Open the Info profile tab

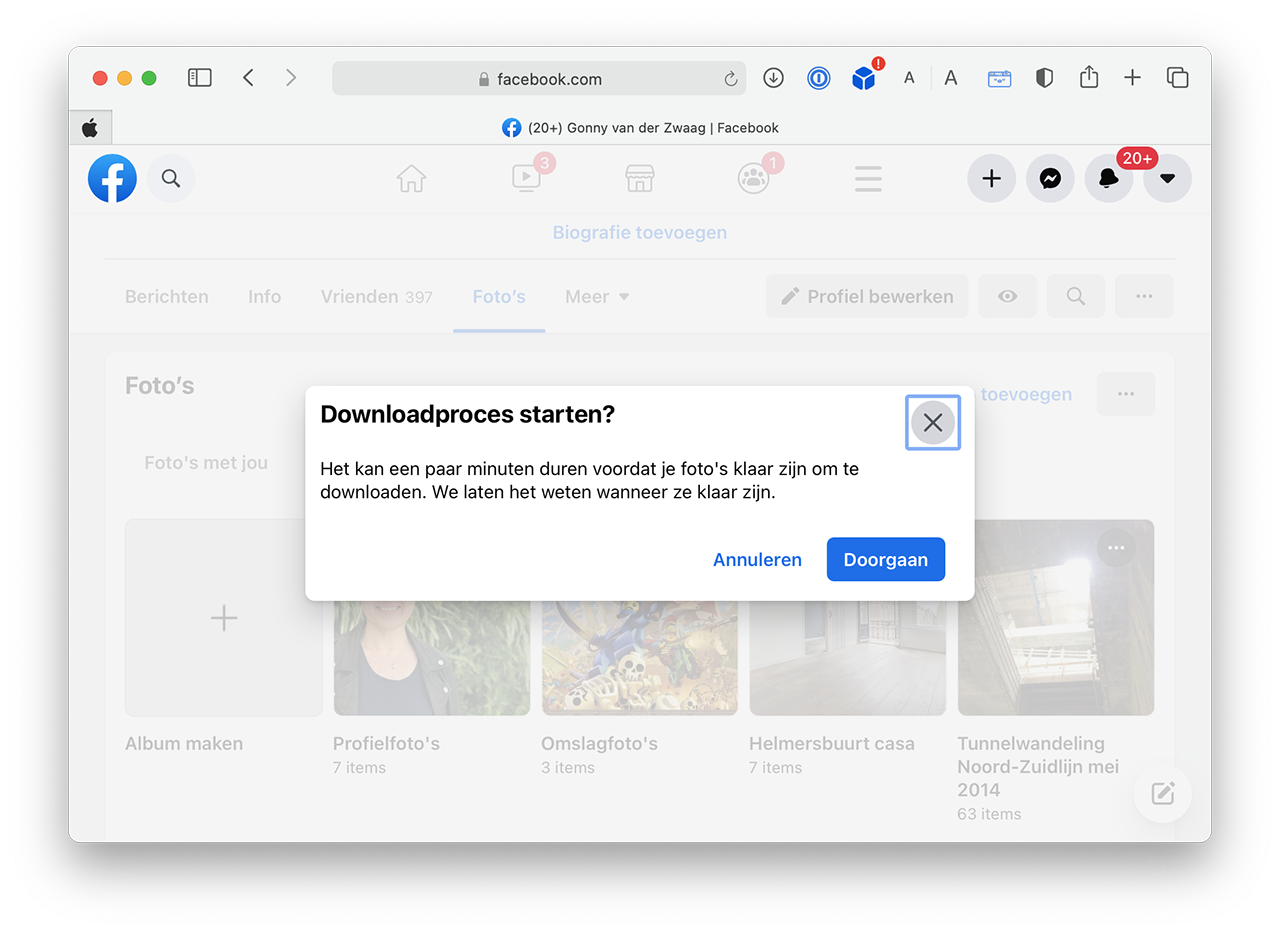click(264, 297)
